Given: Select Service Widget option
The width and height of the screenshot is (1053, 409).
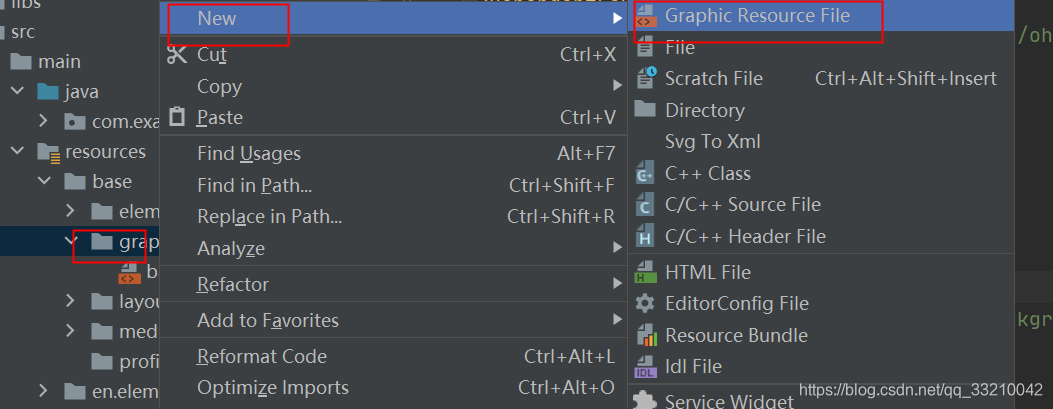Looking at the screenshot, I should point(821,400).
